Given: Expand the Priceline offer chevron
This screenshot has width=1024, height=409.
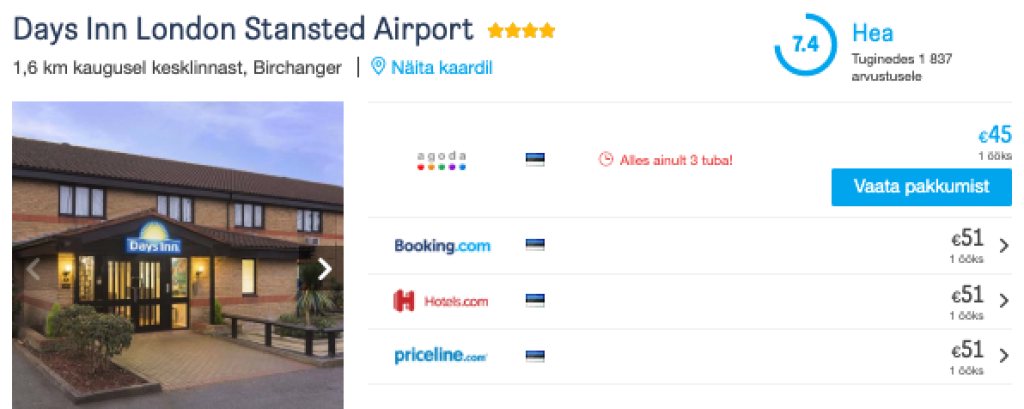Looking at the screenshot, I should coord(1004,355).
